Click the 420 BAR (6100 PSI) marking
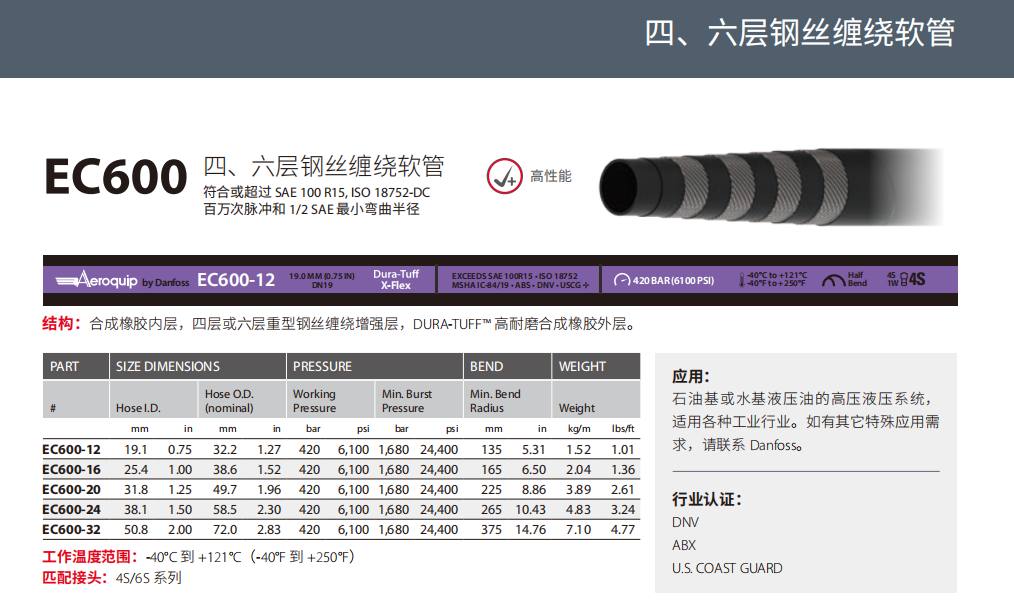Image resolution: width=1014 pixels, height=608 pixels. coord(673,280)
